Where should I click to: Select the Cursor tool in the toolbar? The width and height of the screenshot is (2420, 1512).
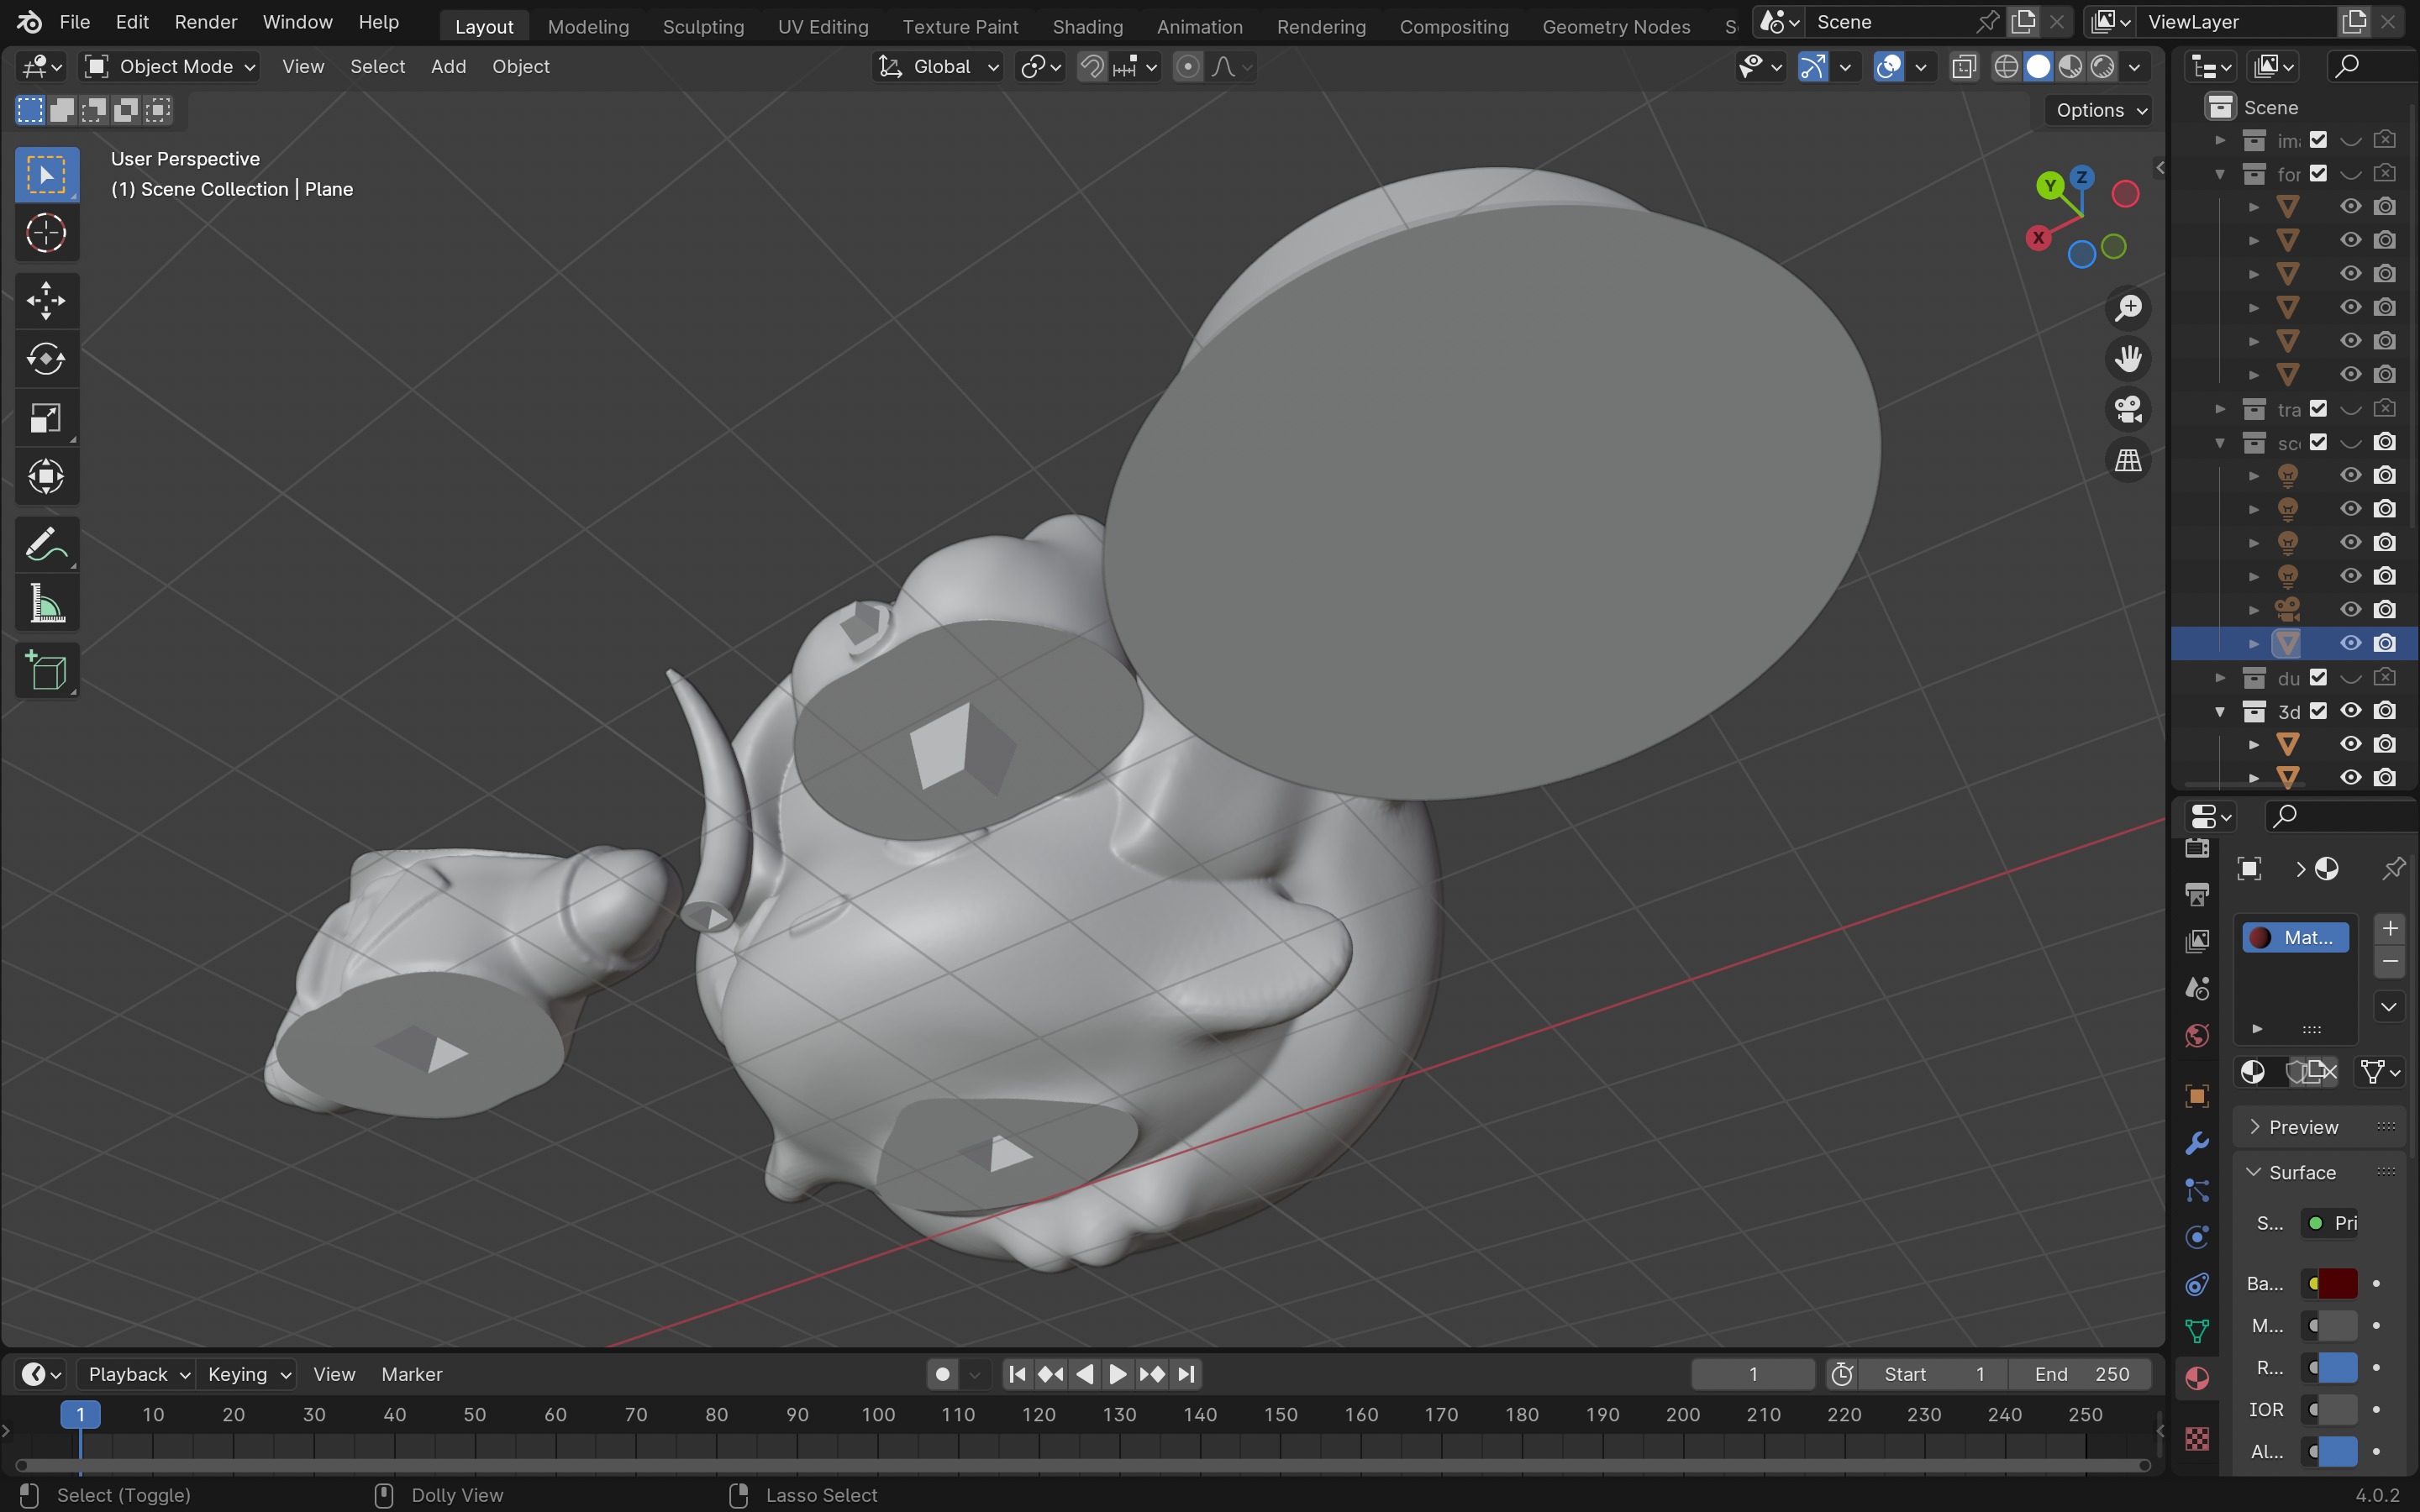point(46,234)
